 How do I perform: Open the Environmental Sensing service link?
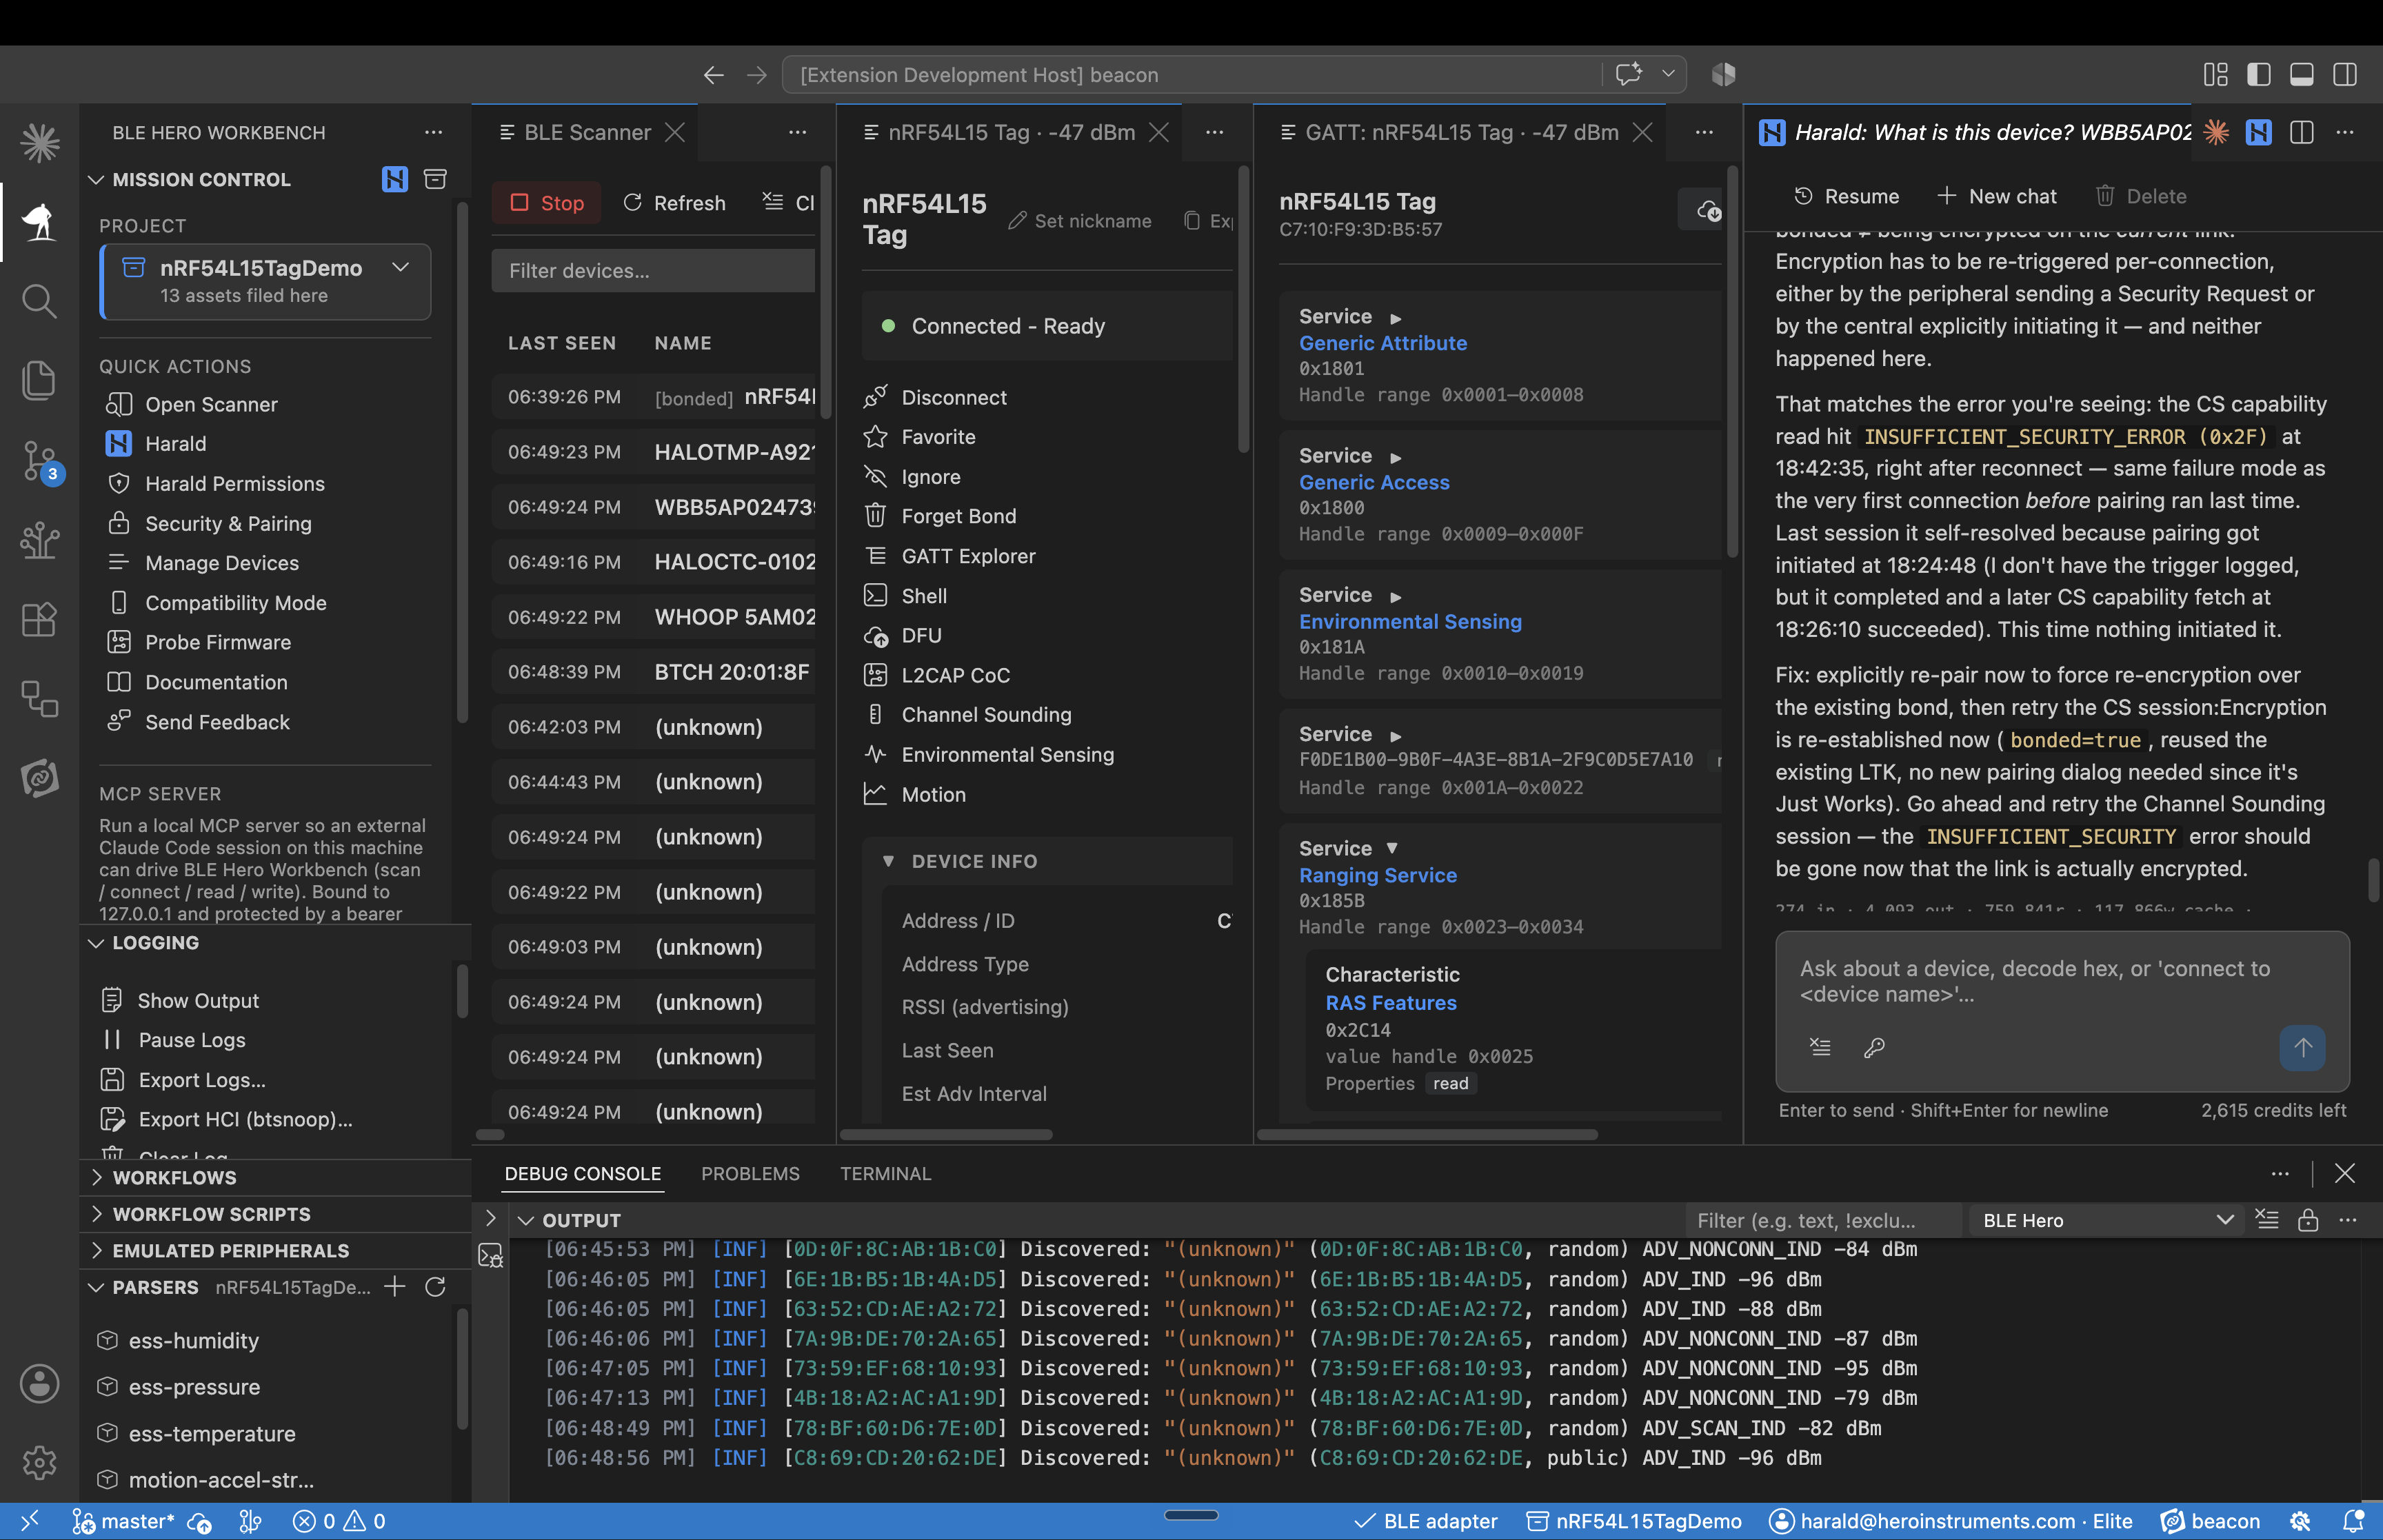(x=1410, y=621)
